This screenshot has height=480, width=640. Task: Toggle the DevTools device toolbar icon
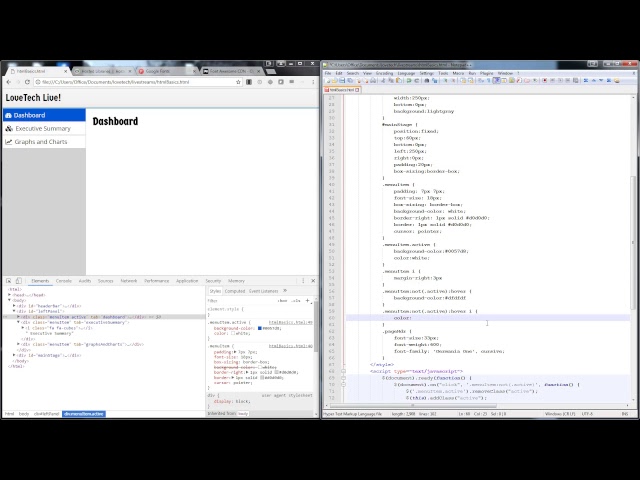coord(19,281)
